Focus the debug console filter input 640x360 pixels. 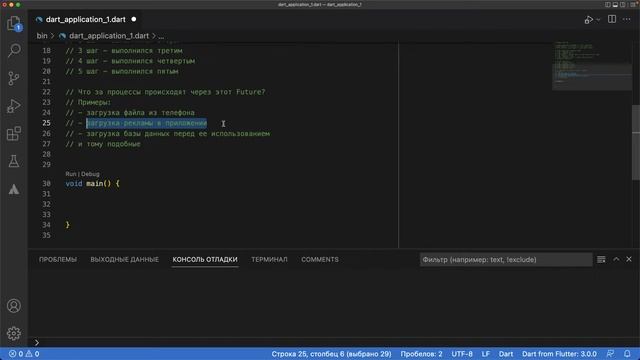506,260
